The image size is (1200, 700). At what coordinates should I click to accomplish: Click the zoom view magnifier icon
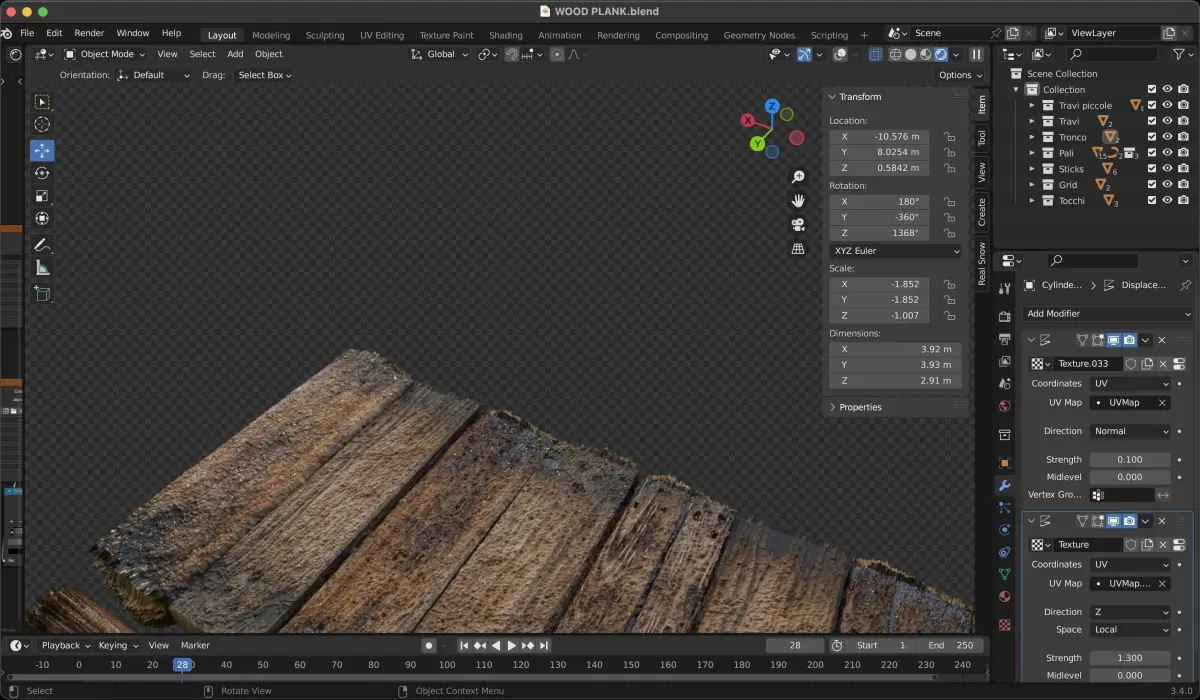[x=798, y=177]
